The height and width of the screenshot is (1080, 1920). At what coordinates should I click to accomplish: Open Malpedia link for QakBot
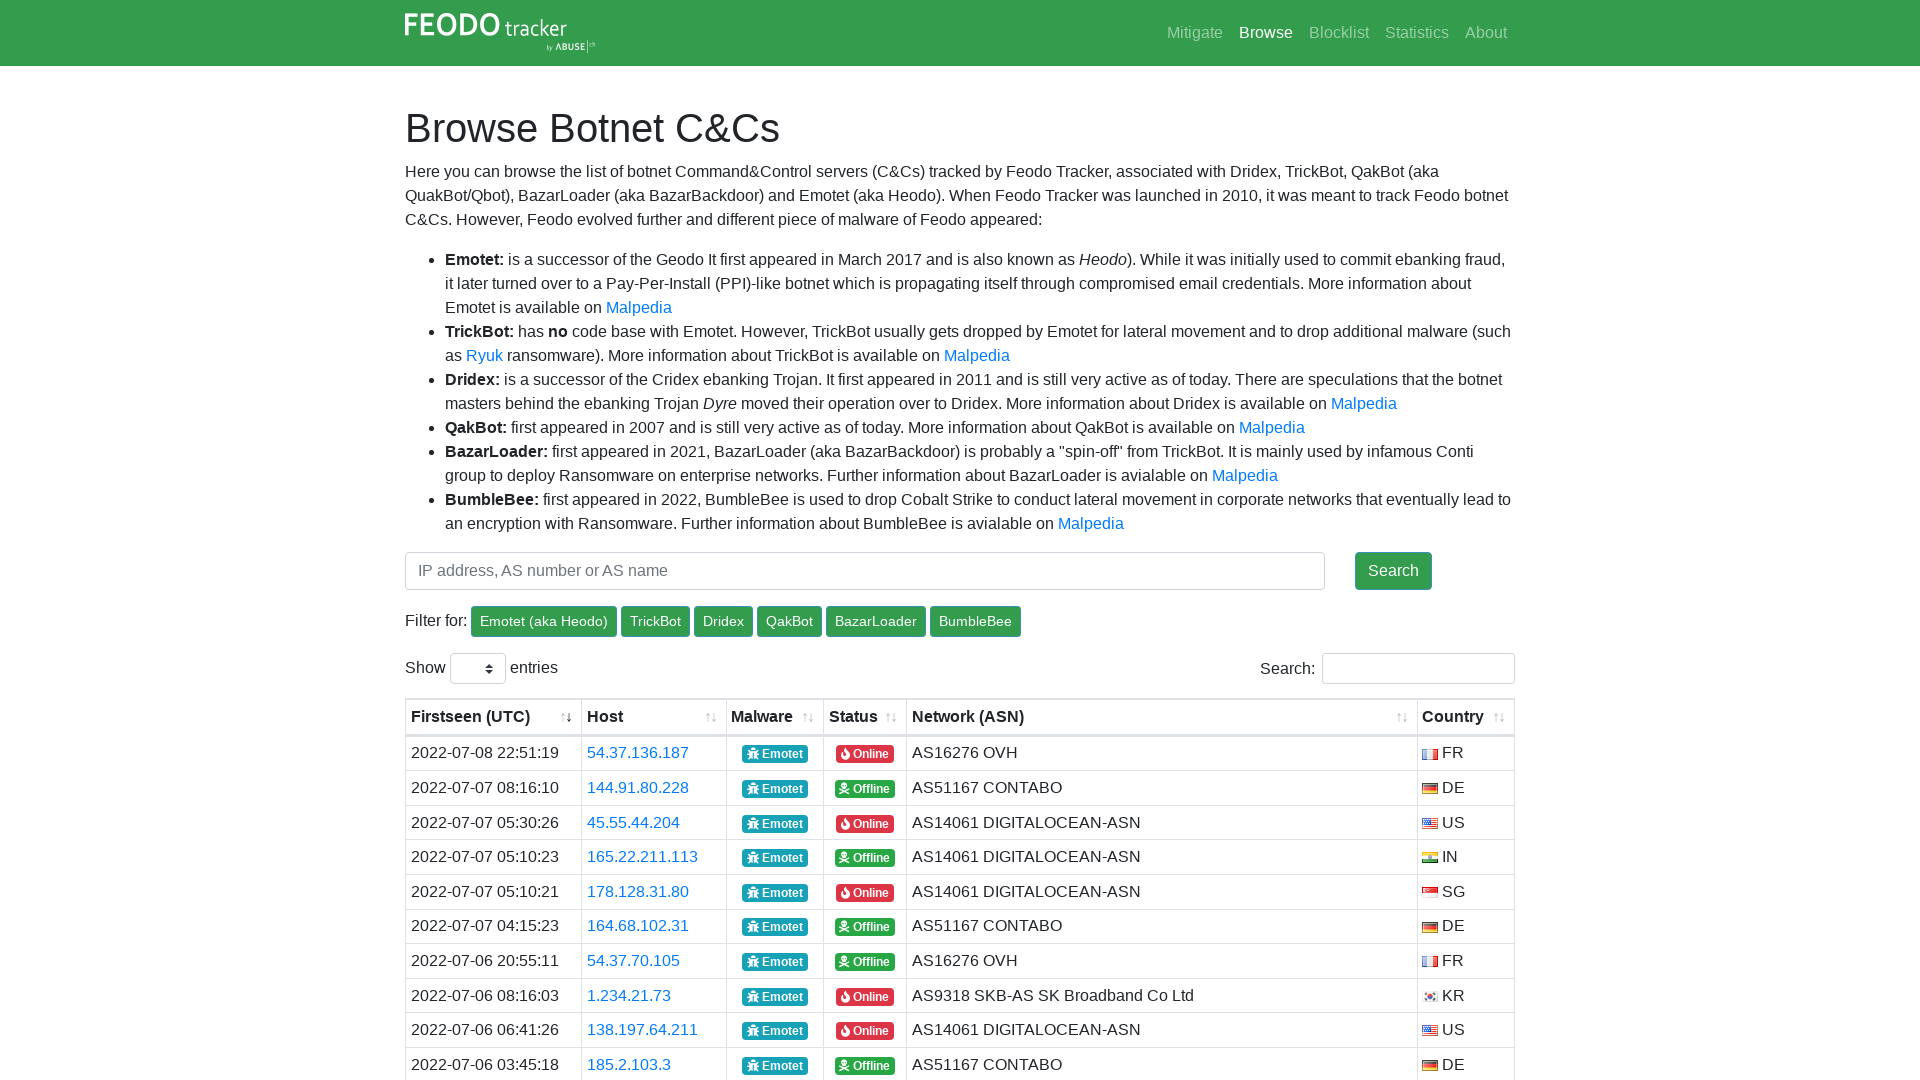point(1271,428)
